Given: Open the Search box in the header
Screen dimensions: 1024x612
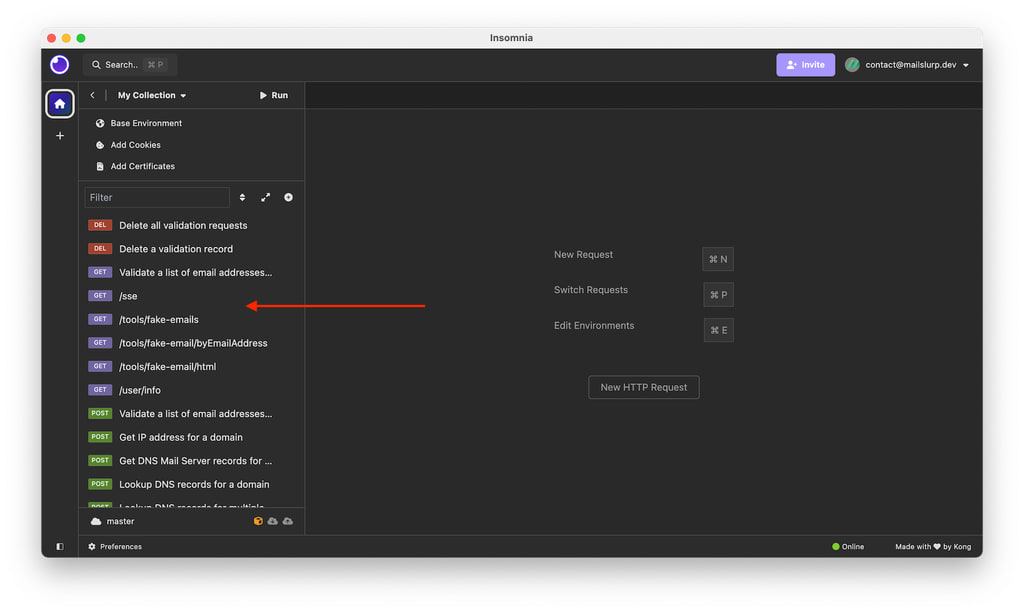Looking at the screenshot, I should pos(130,65).
